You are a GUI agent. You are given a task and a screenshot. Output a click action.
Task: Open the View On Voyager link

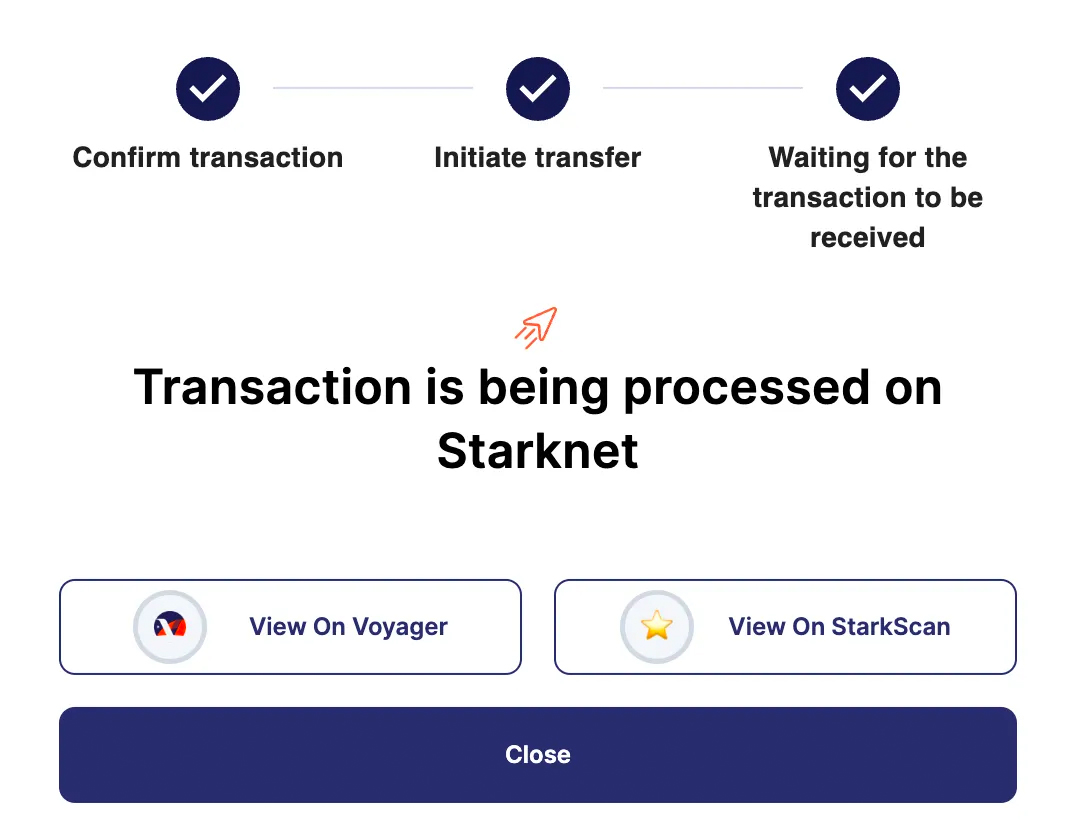pyautogui.click(x=348, y=627)
